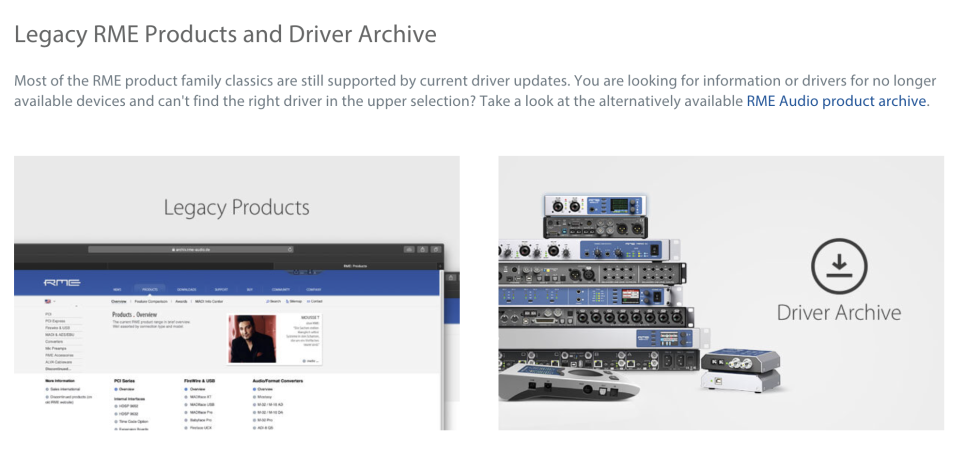Click the Babyface silver desktop interface image
The height and width of the screenshot is (454, 966).
[x=569, y=381]
